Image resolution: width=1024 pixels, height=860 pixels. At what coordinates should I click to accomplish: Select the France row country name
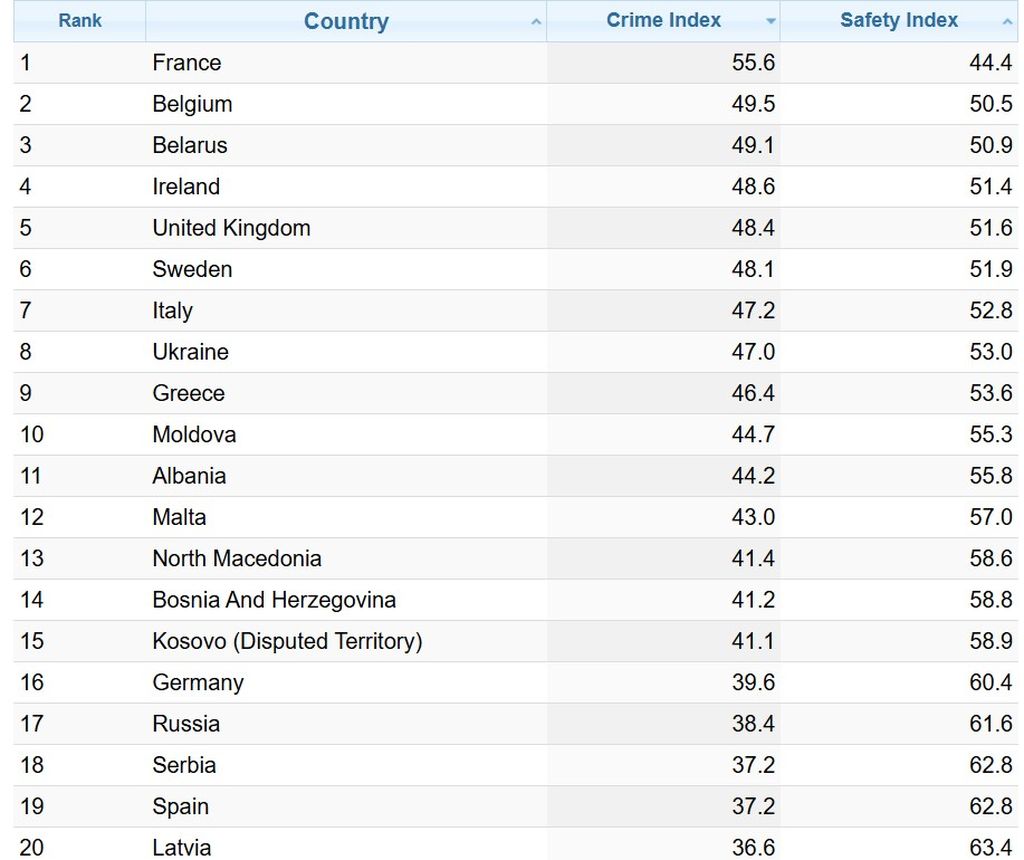(187, 63)
